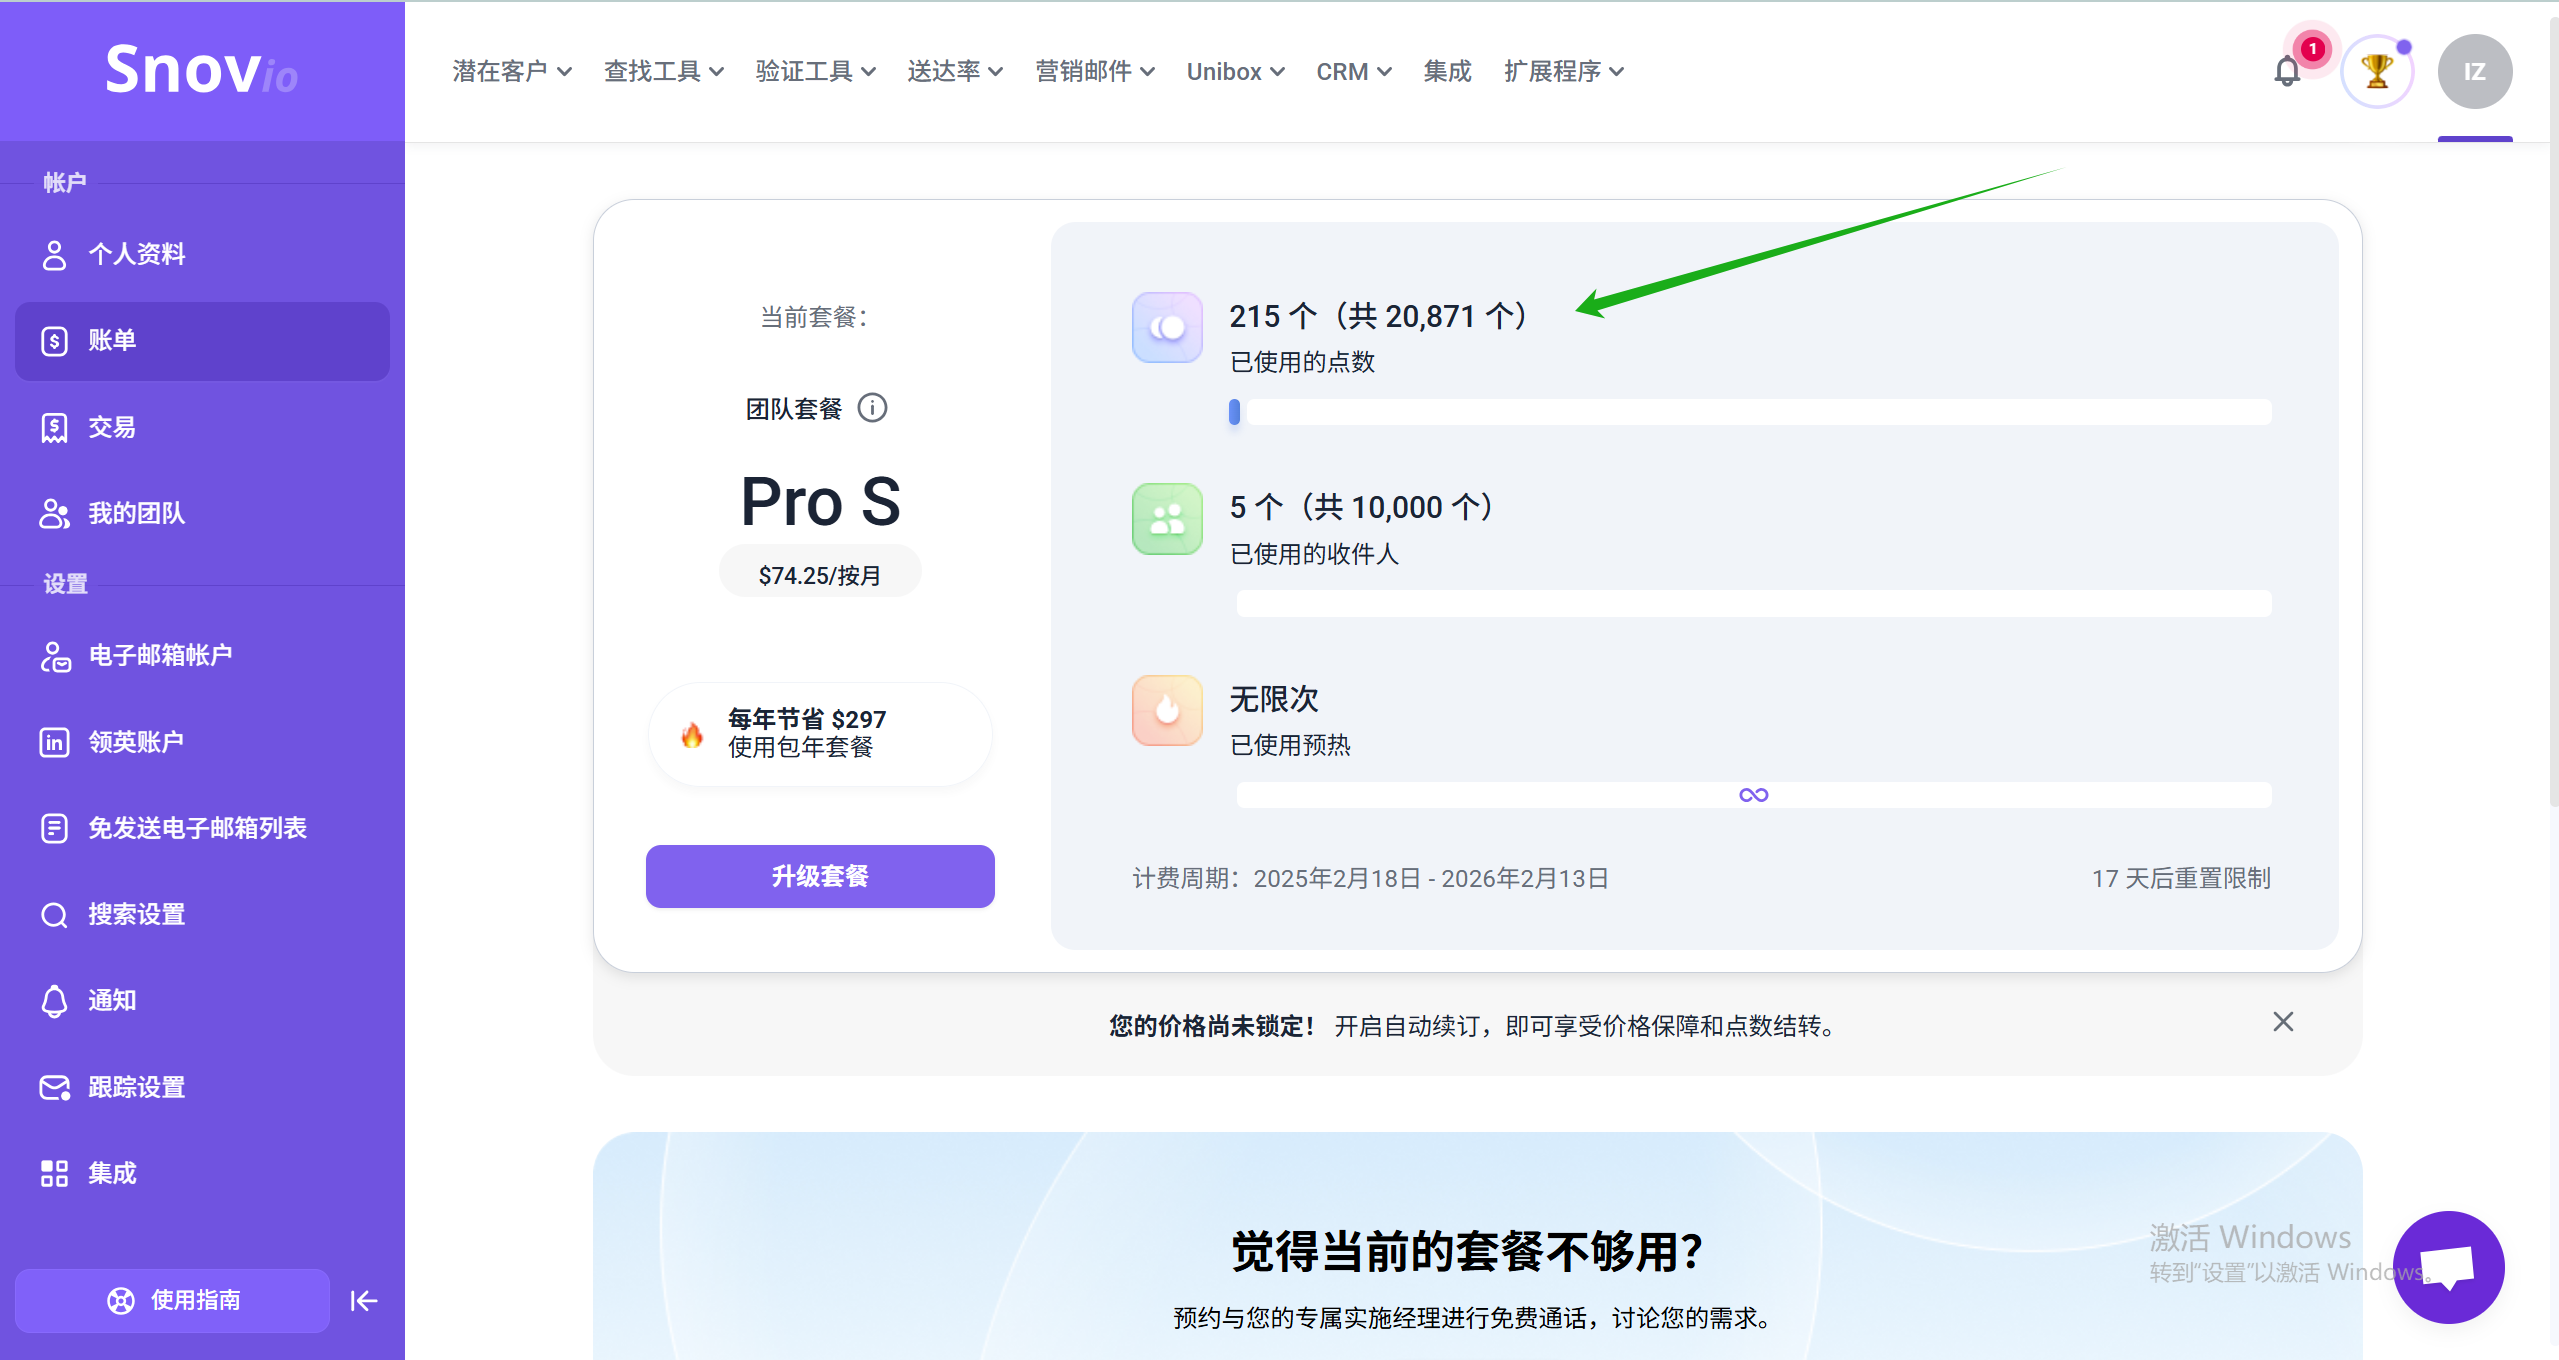2559x1360 pixels.
Task: Click the green recipients icon beside 5 个
Action: [x=1166, y=519]
